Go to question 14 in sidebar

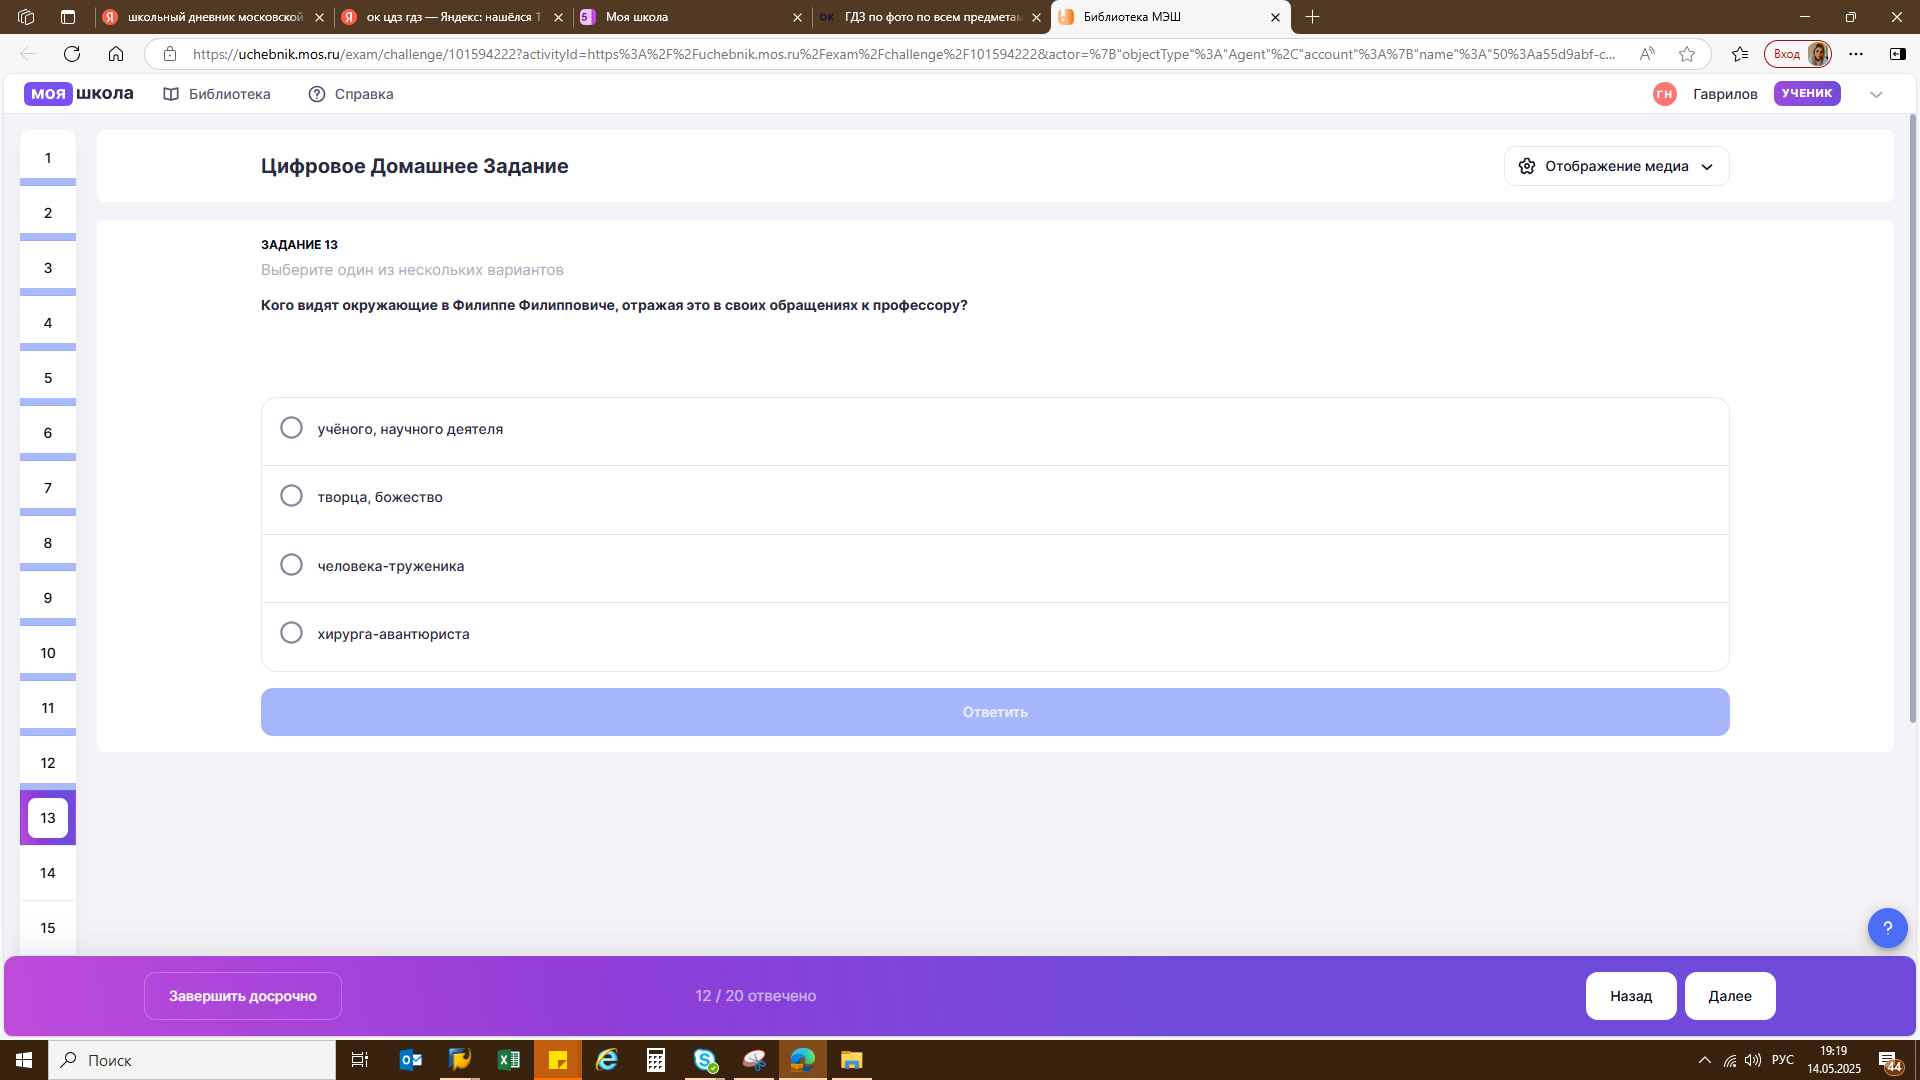tap(48, 873)
